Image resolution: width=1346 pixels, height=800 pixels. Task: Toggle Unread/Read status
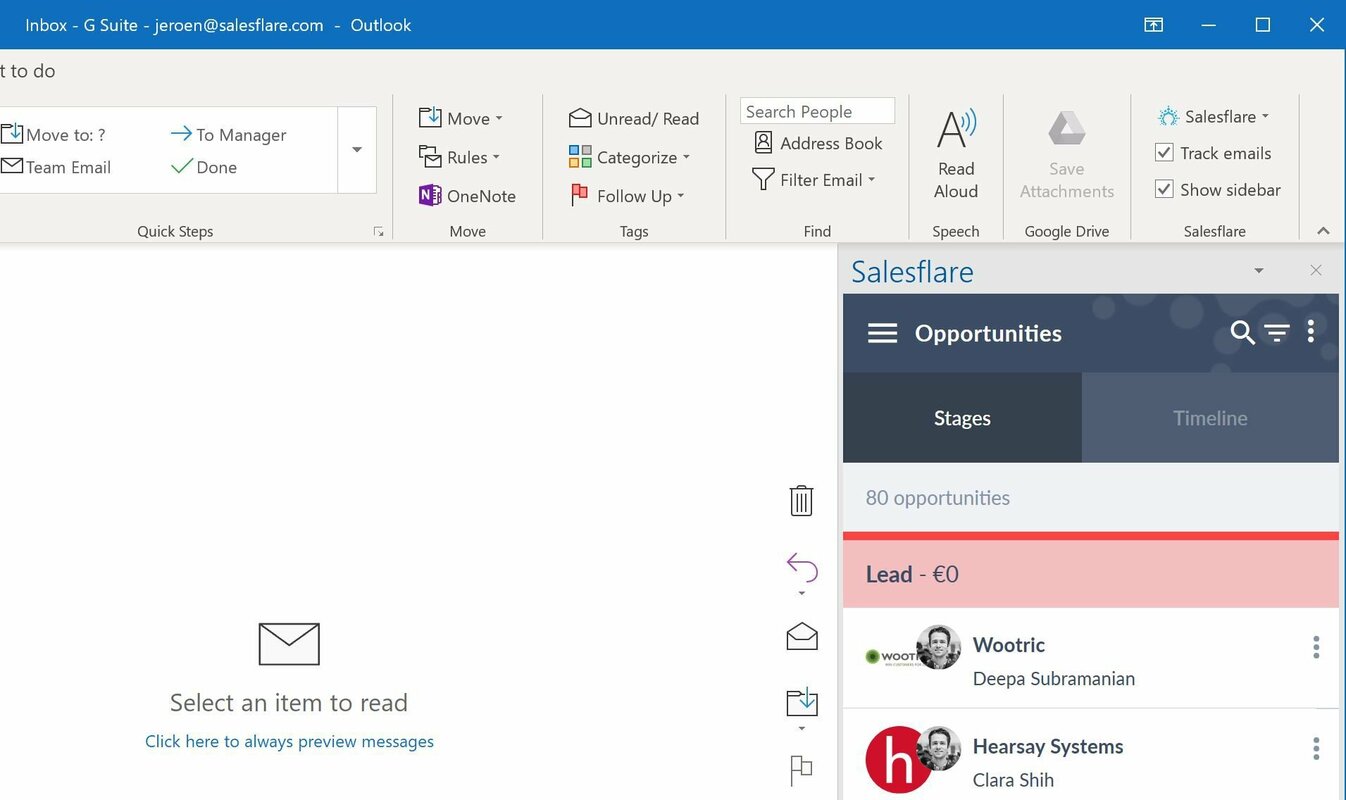[634, 118]
